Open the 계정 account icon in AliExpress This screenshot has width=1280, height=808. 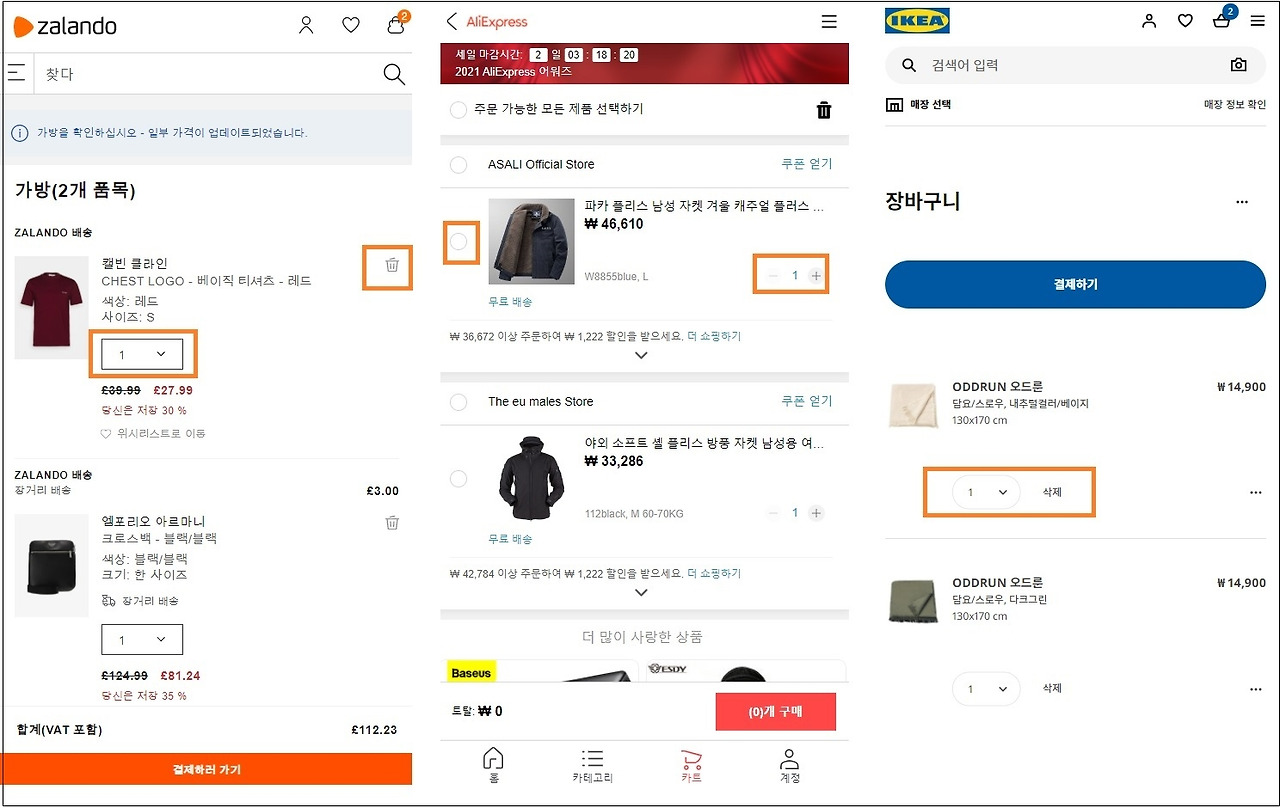click(x=789, y=760)
